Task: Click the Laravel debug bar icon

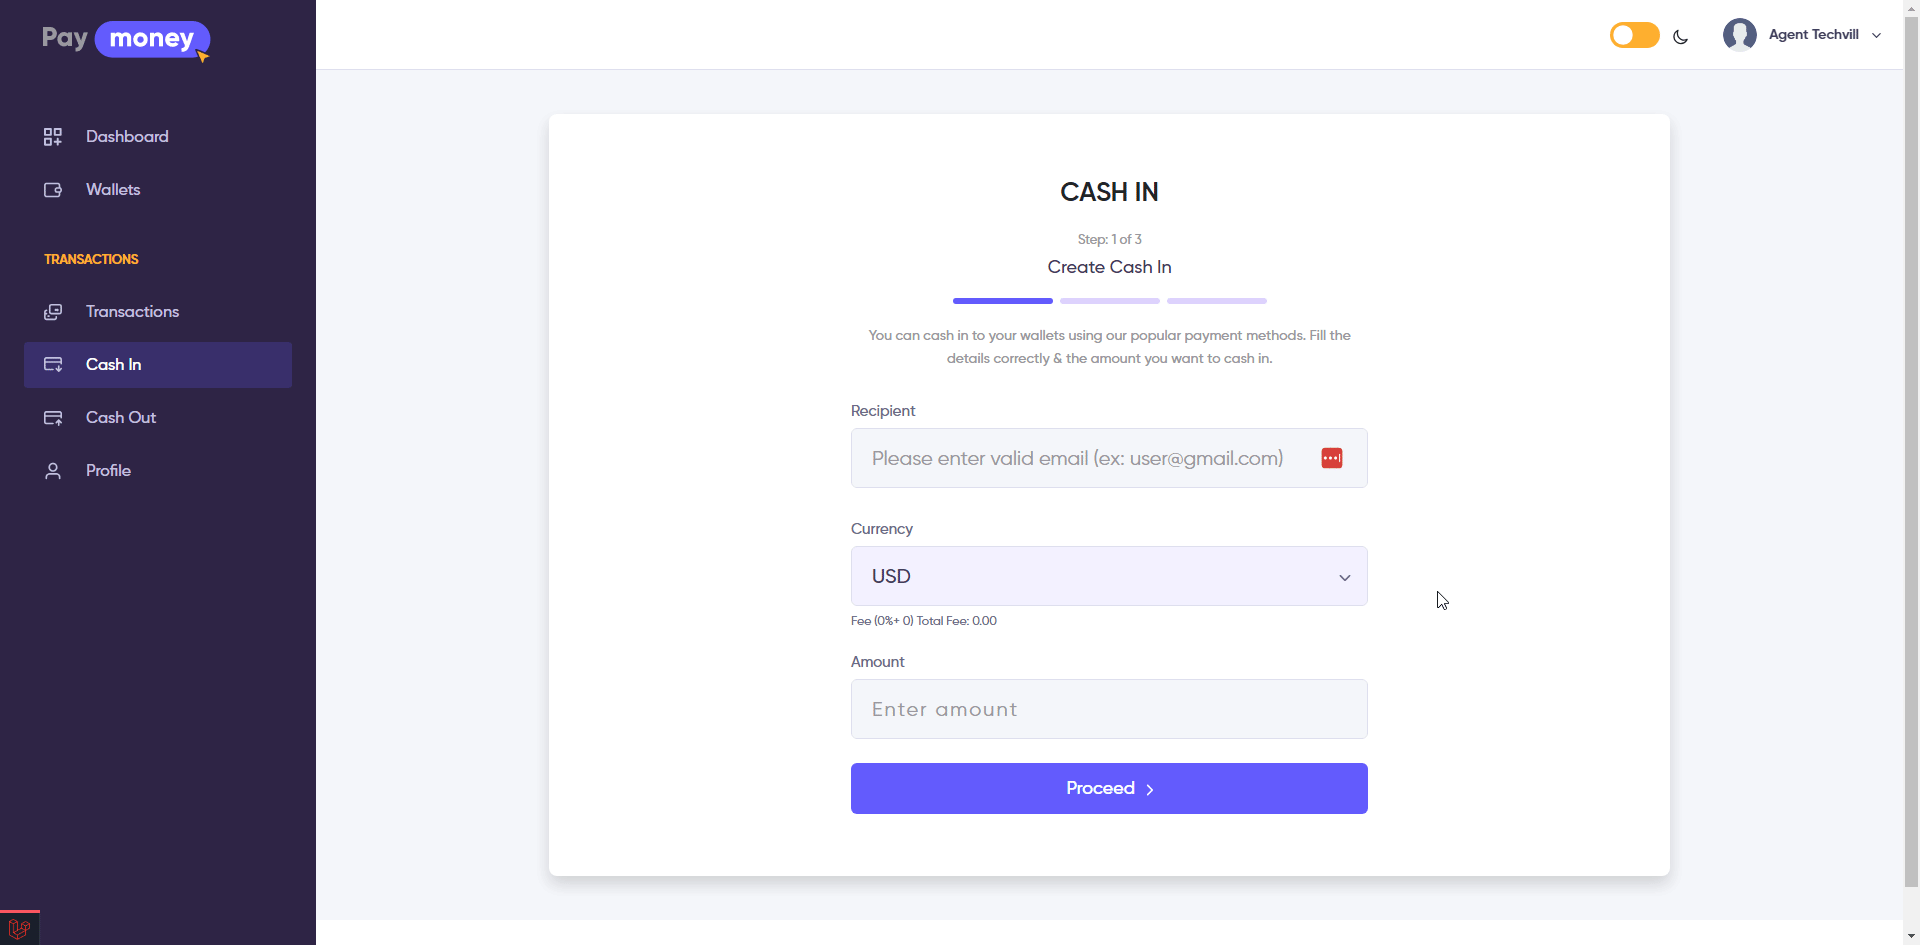Action: pyautogui.click(x=19, y=929)
